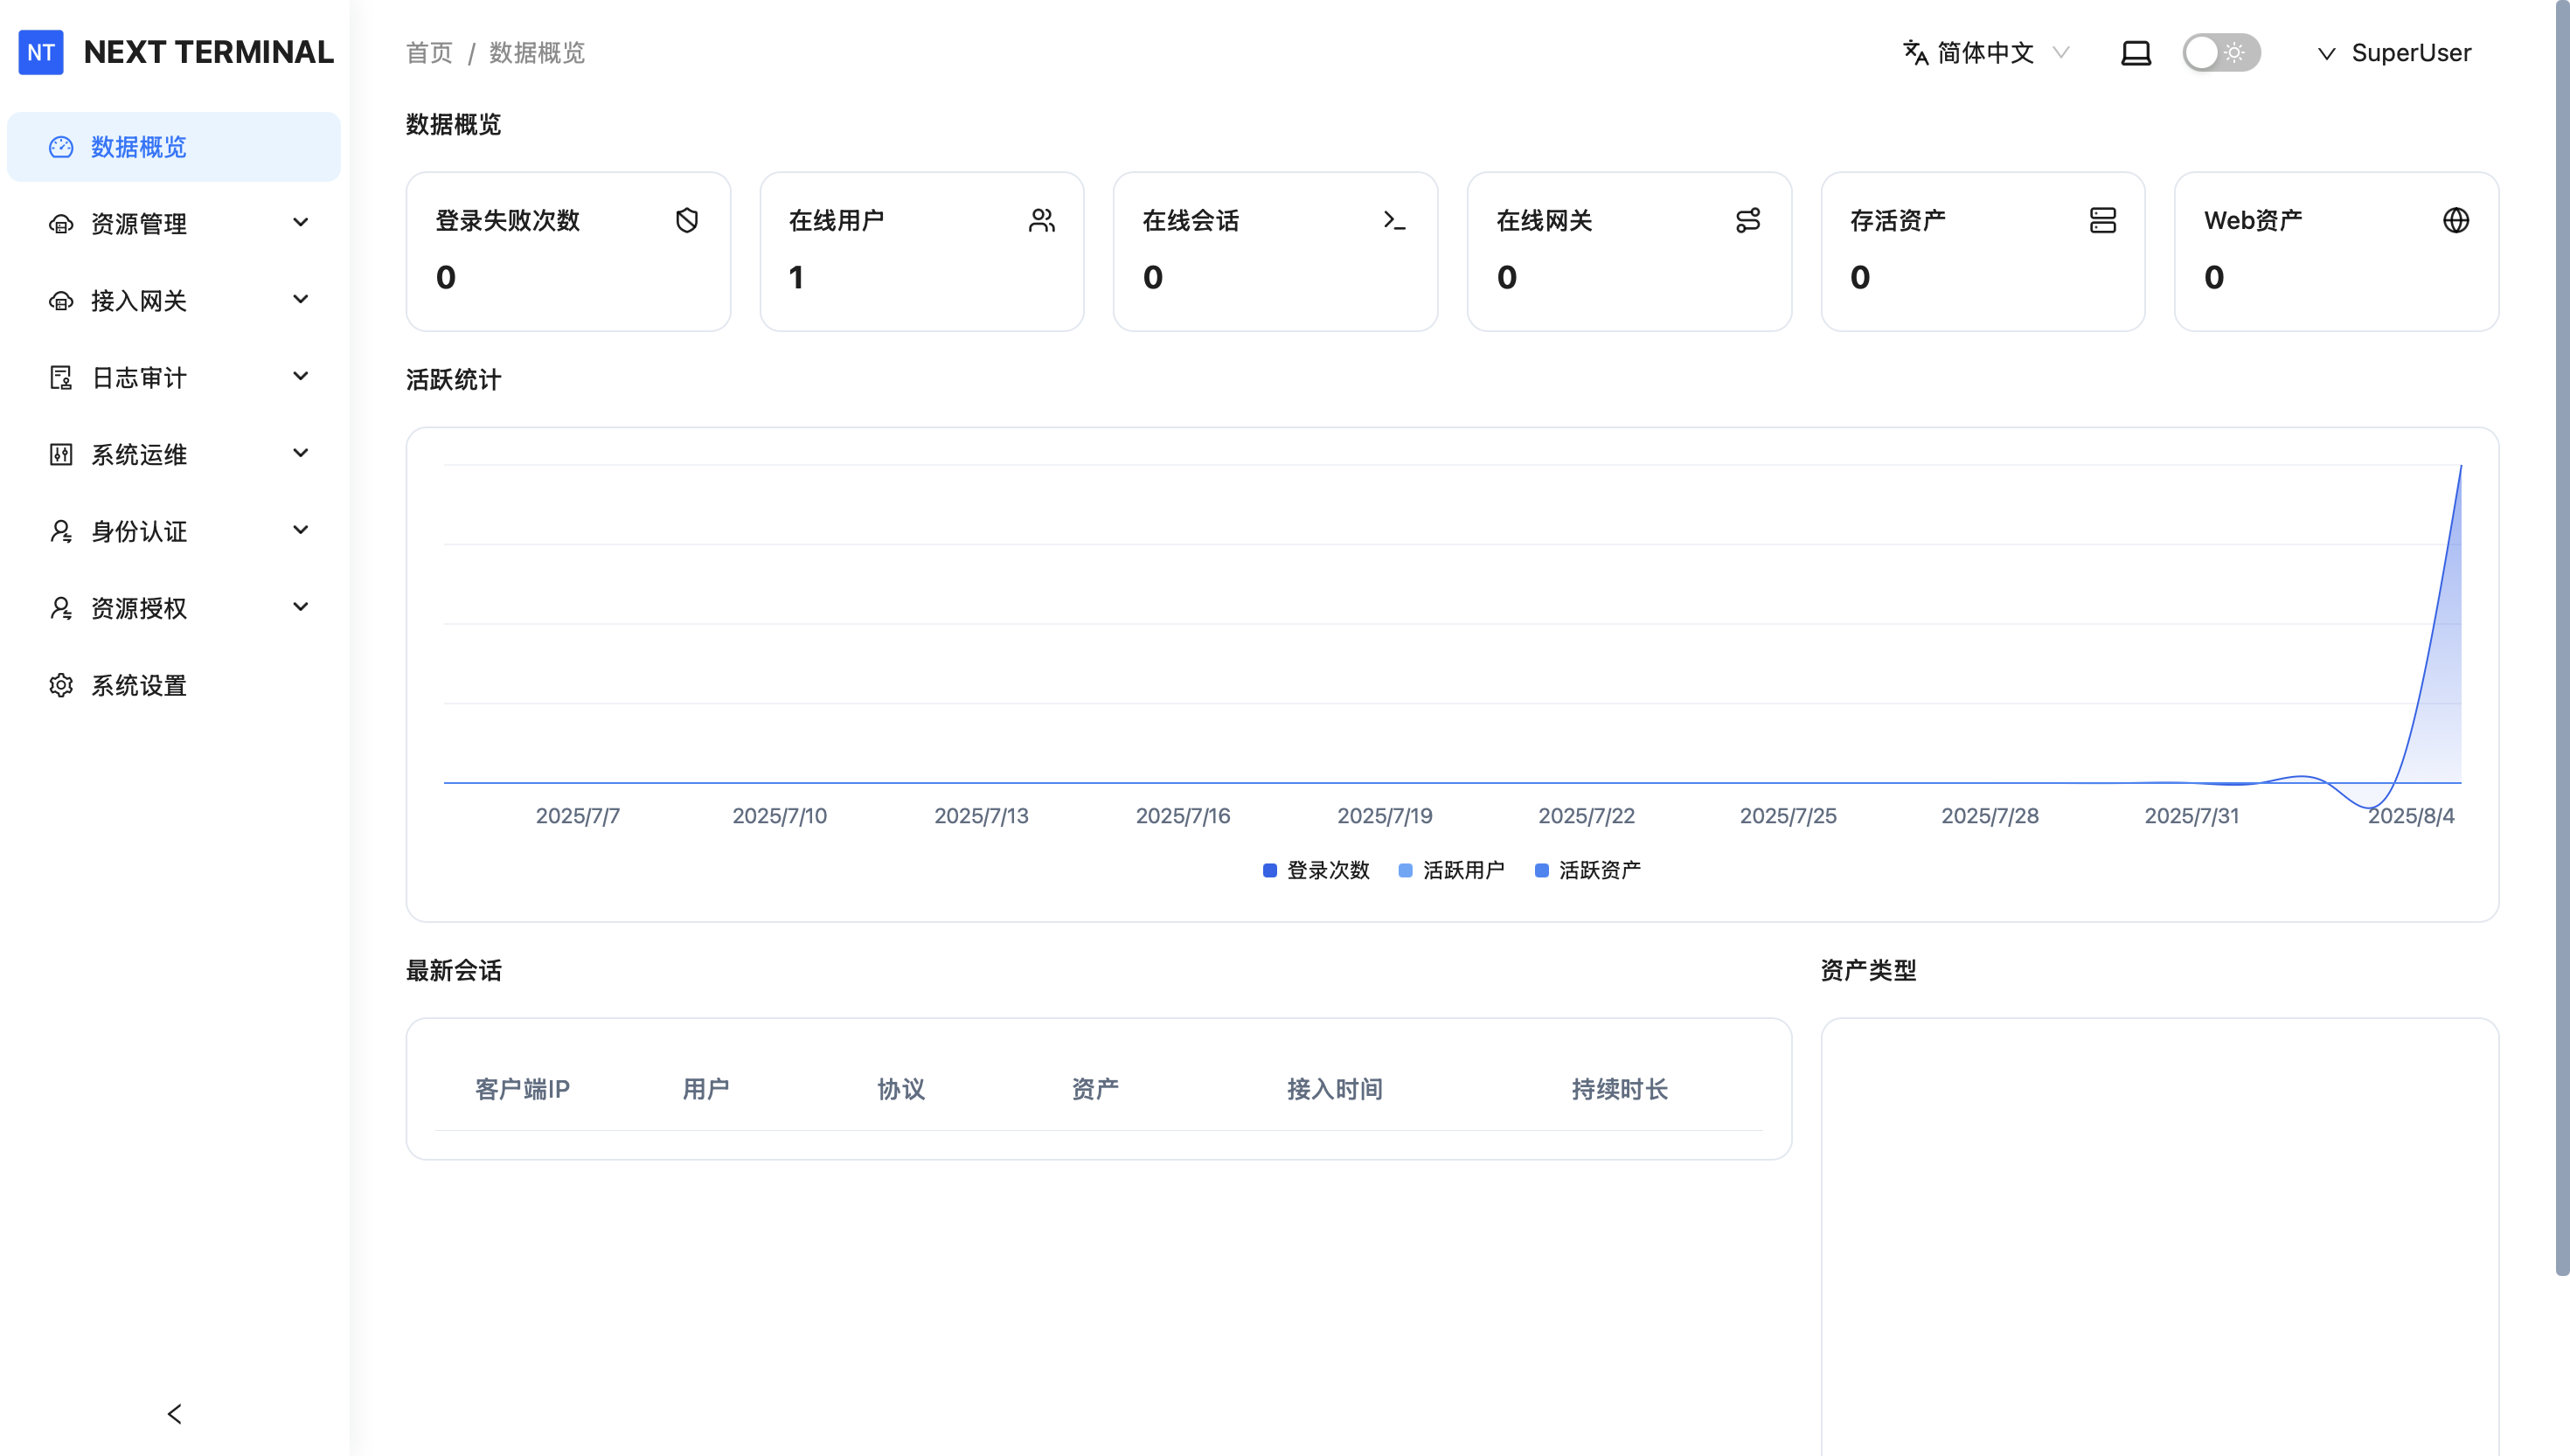Click the server icon on 存活资产 card

(2102, 220)
